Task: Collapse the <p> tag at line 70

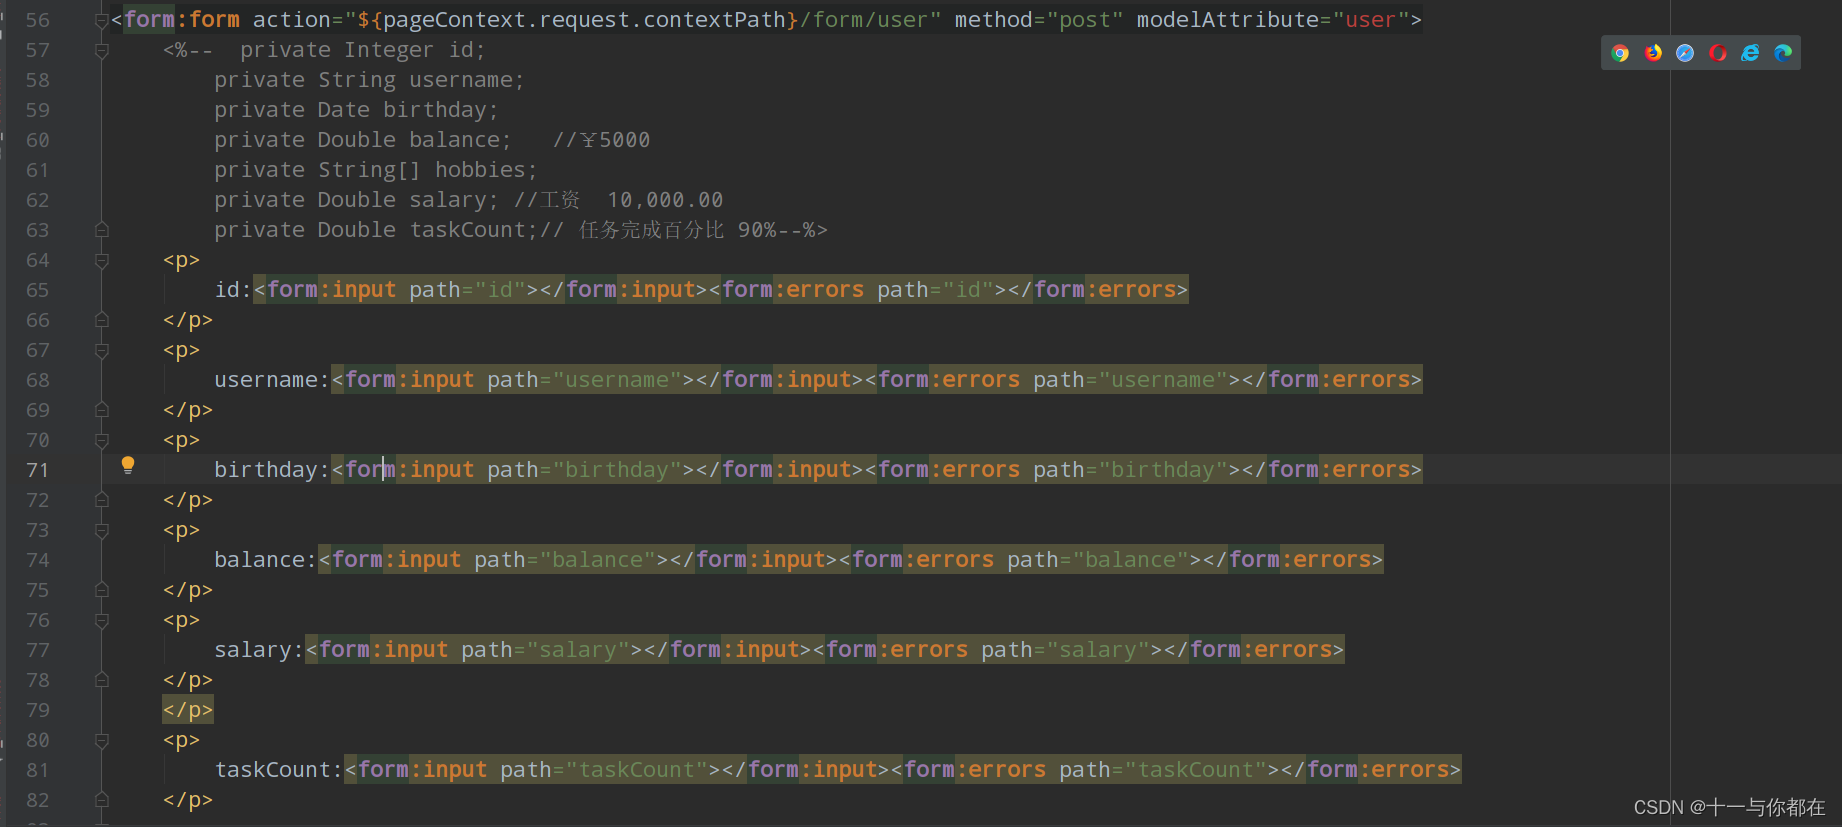Action: pyautogui.click(x=101, y=440)
